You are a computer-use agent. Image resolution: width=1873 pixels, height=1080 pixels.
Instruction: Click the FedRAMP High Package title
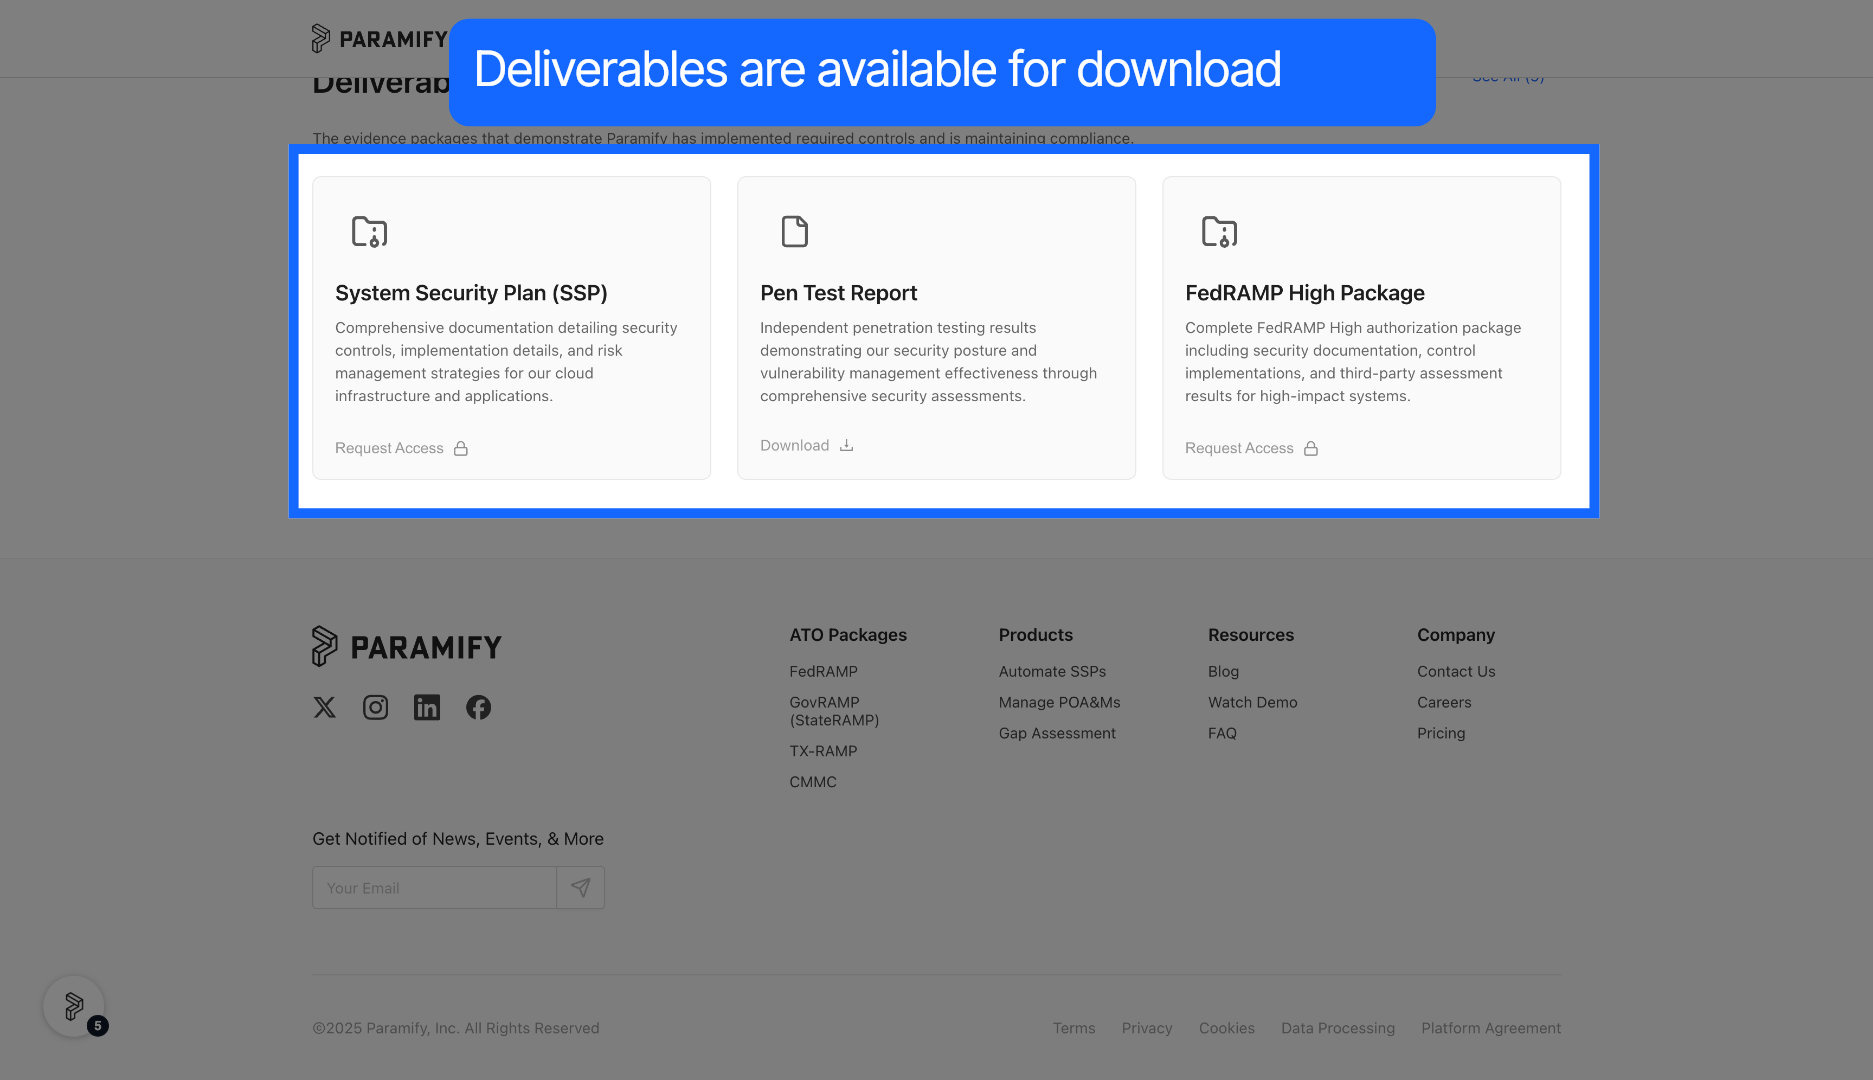pos(1305,293)
